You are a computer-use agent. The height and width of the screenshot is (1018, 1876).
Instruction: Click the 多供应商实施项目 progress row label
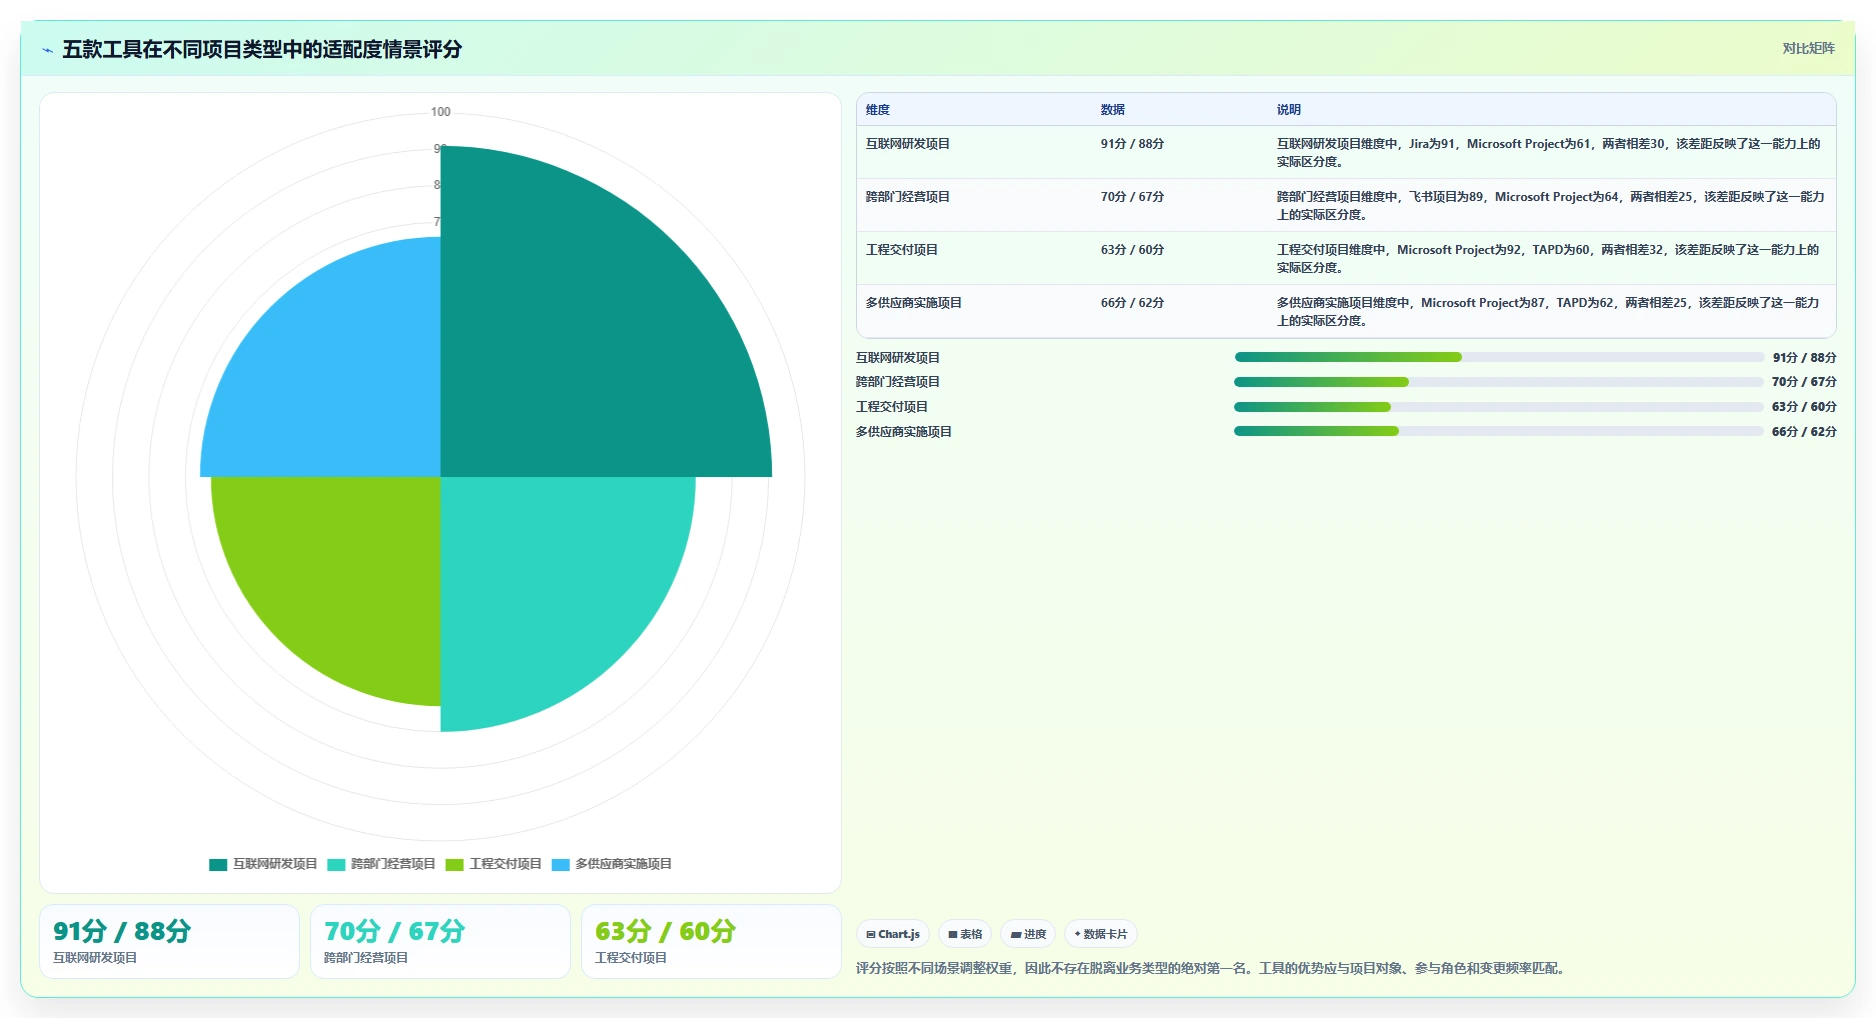click(904, 432)
